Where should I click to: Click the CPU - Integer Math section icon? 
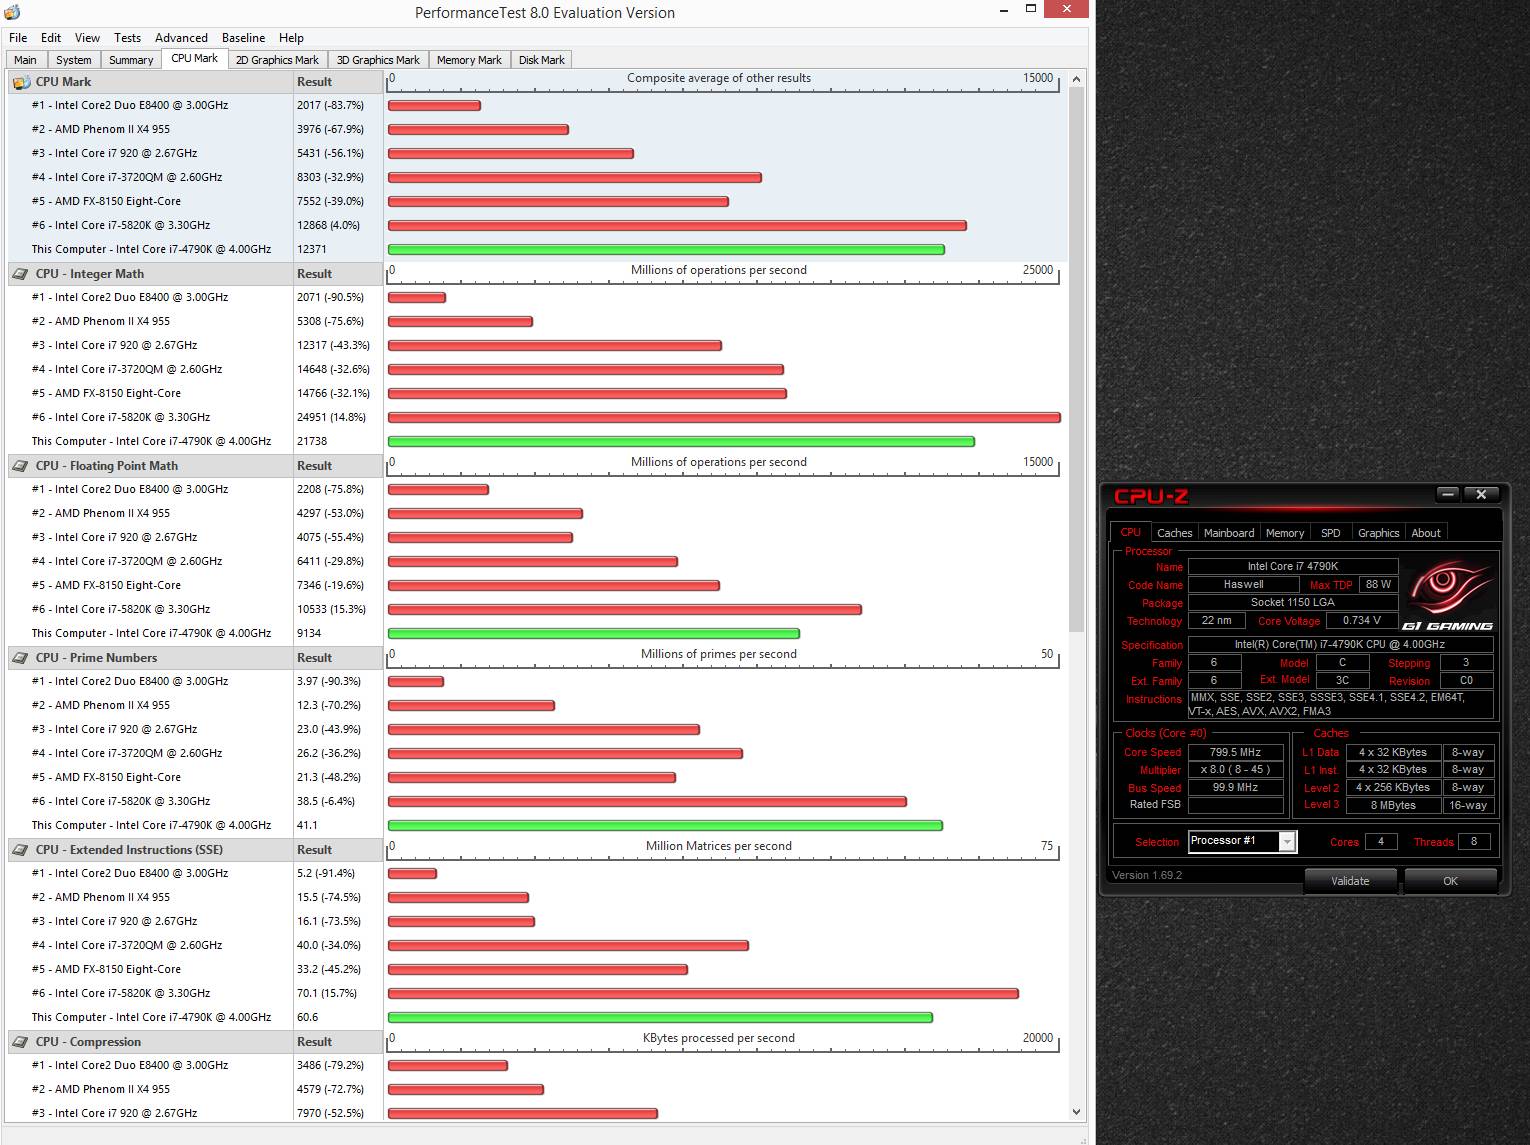click(21, 274)
